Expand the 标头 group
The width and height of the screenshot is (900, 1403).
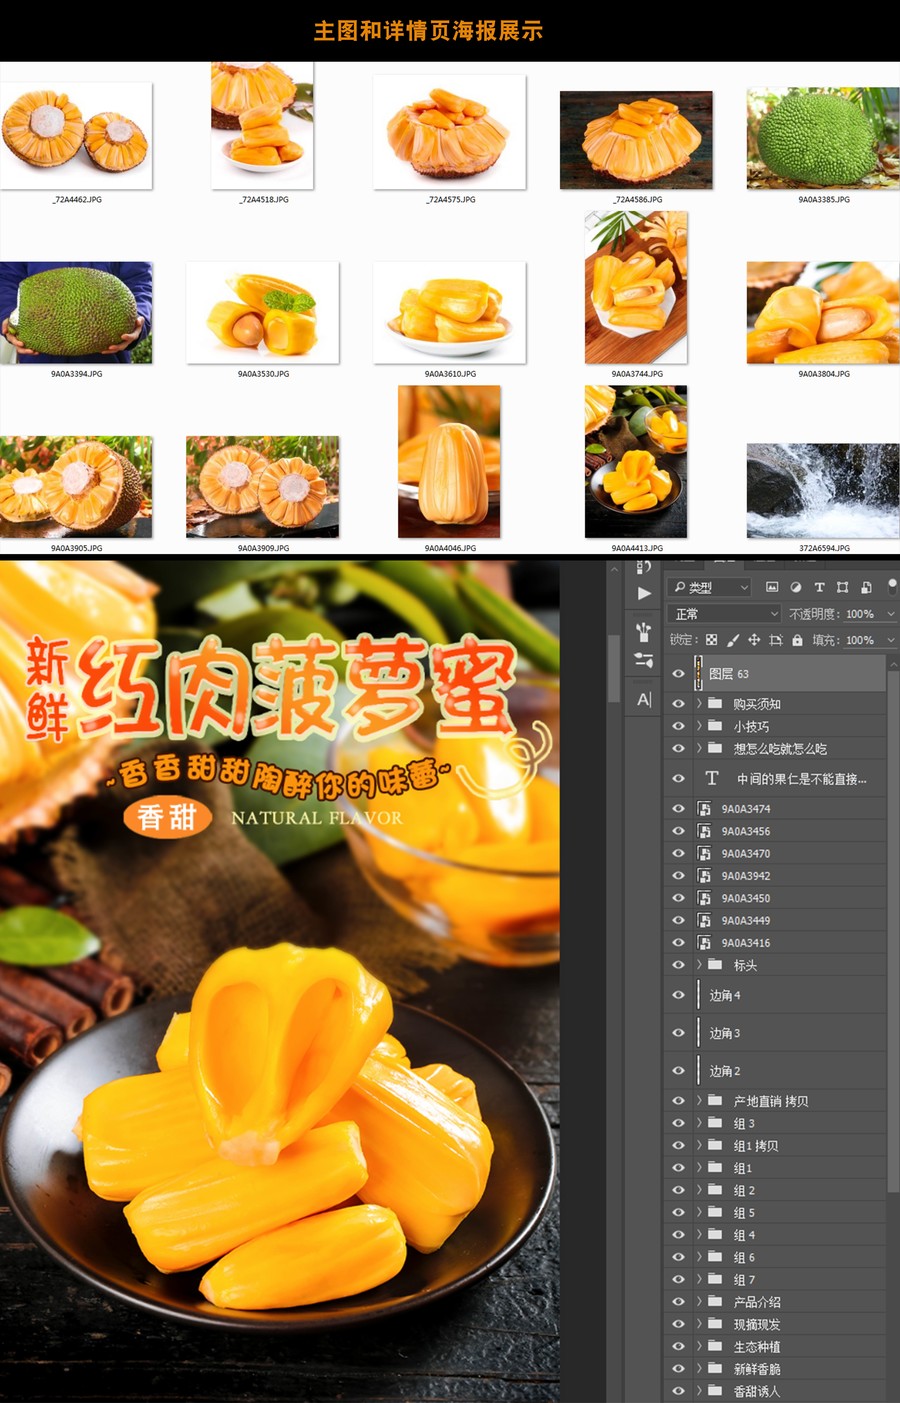(x=699, y=965)
